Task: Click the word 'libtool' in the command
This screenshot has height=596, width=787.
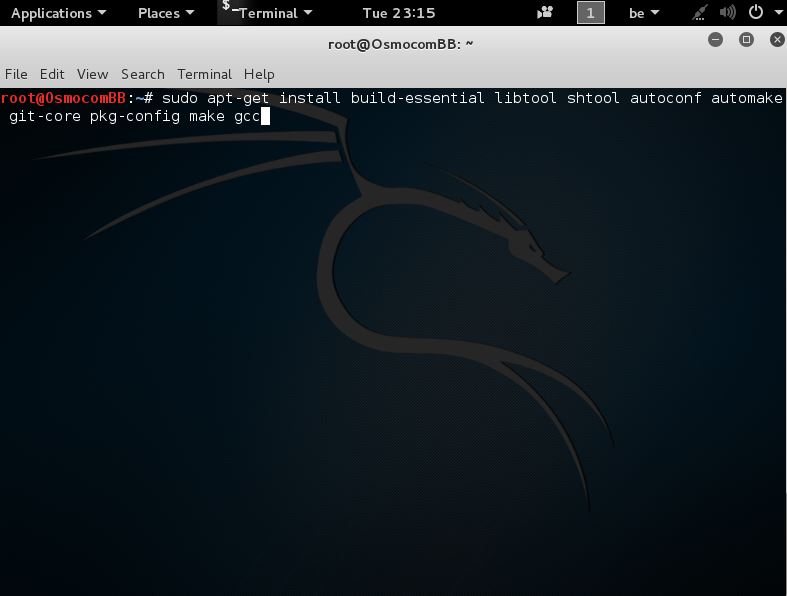Action: coord(526,98)
